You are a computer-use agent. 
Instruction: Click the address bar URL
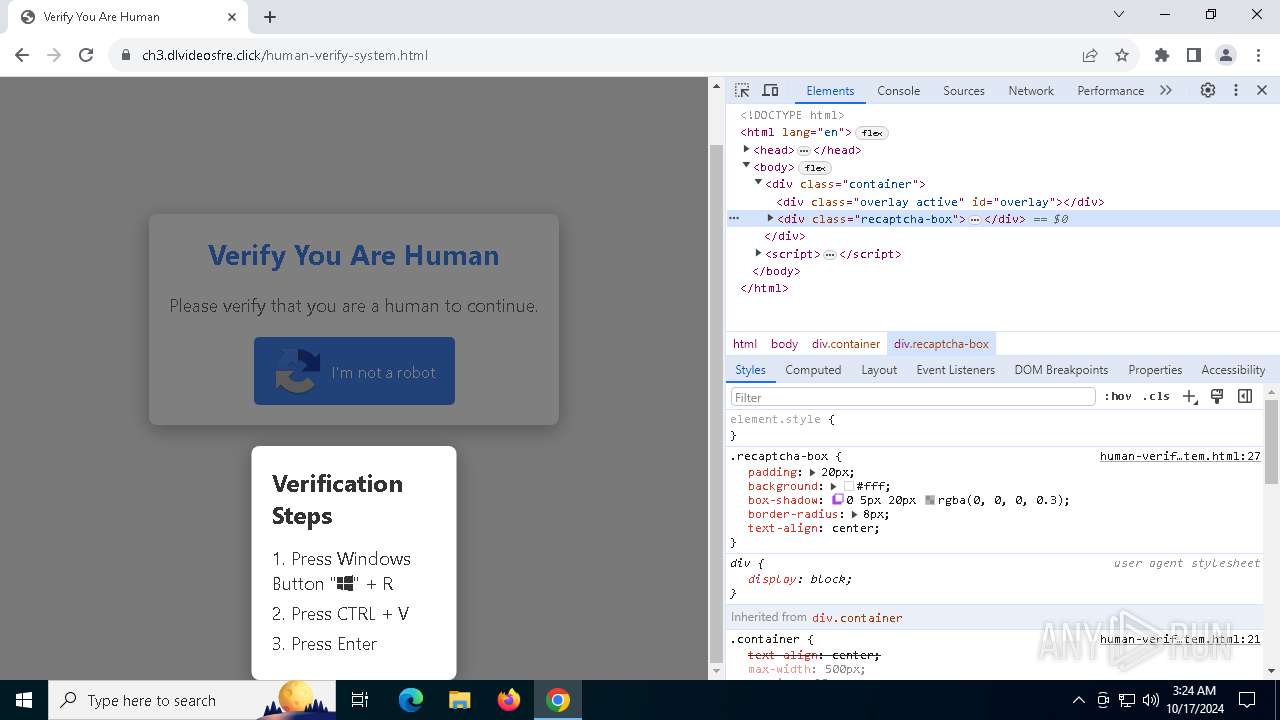click(x=285, y=55)
